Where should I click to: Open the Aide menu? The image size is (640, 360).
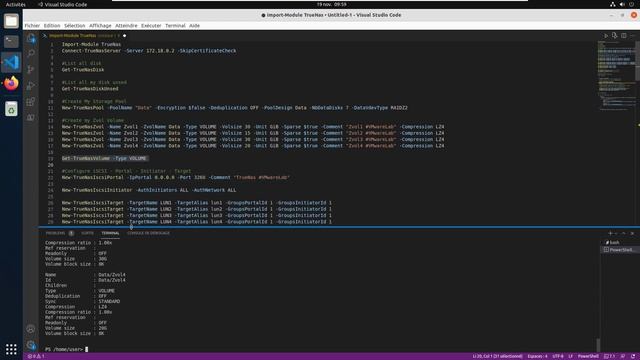pos(194,25)
